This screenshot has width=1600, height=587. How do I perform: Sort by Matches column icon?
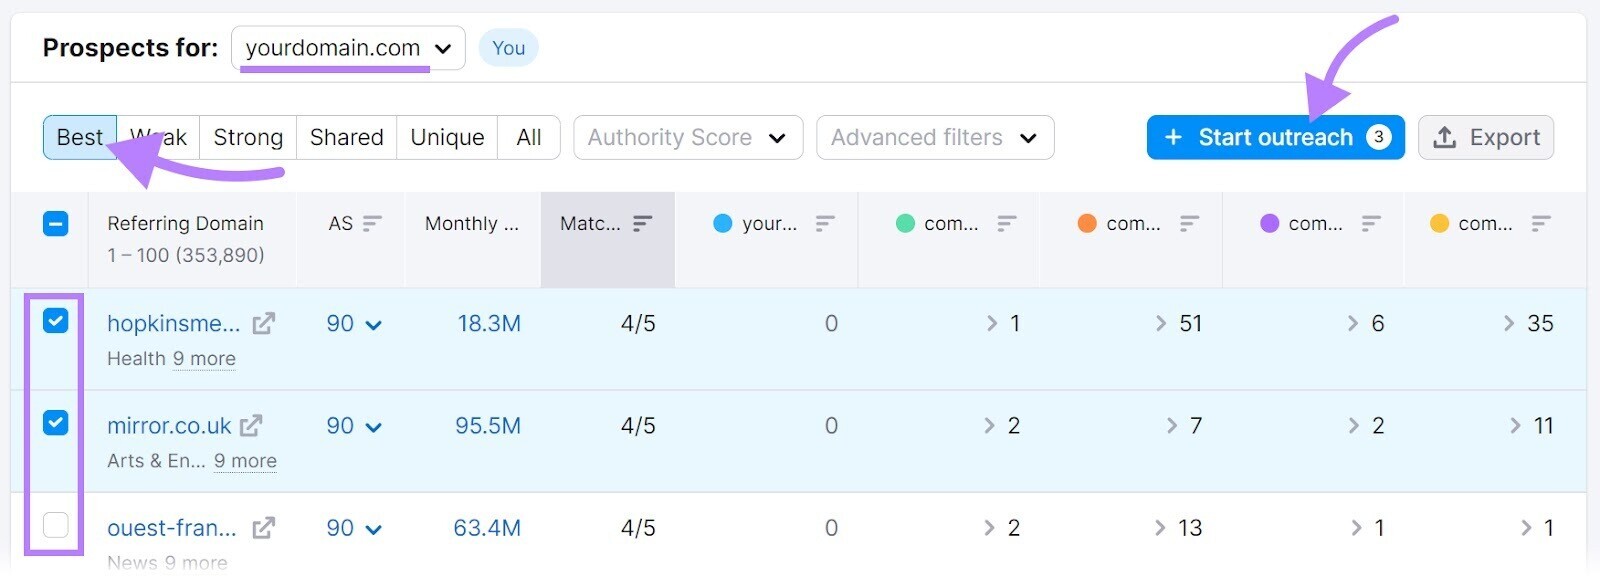click(x=643, y=224)
